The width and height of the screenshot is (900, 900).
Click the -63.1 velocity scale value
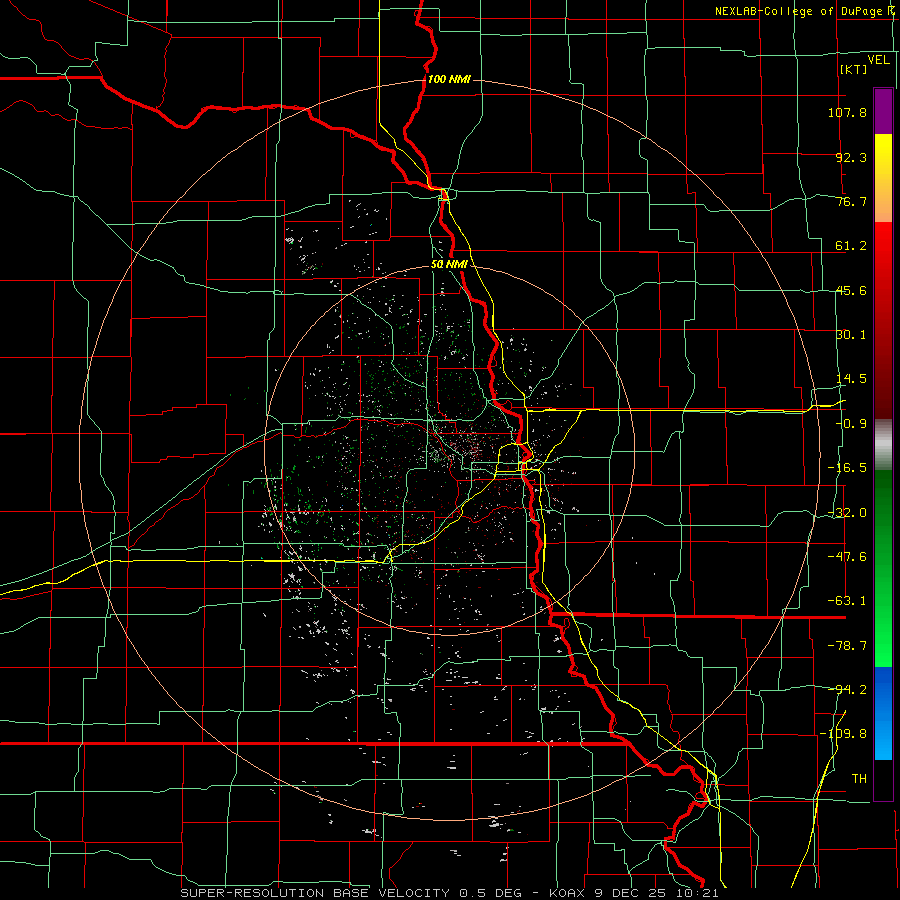click(x=847, y=601)
